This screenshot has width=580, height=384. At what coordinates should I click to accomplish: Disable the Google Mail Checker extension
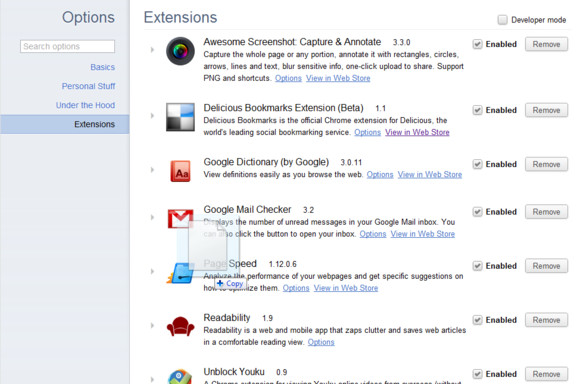(477, 212)
